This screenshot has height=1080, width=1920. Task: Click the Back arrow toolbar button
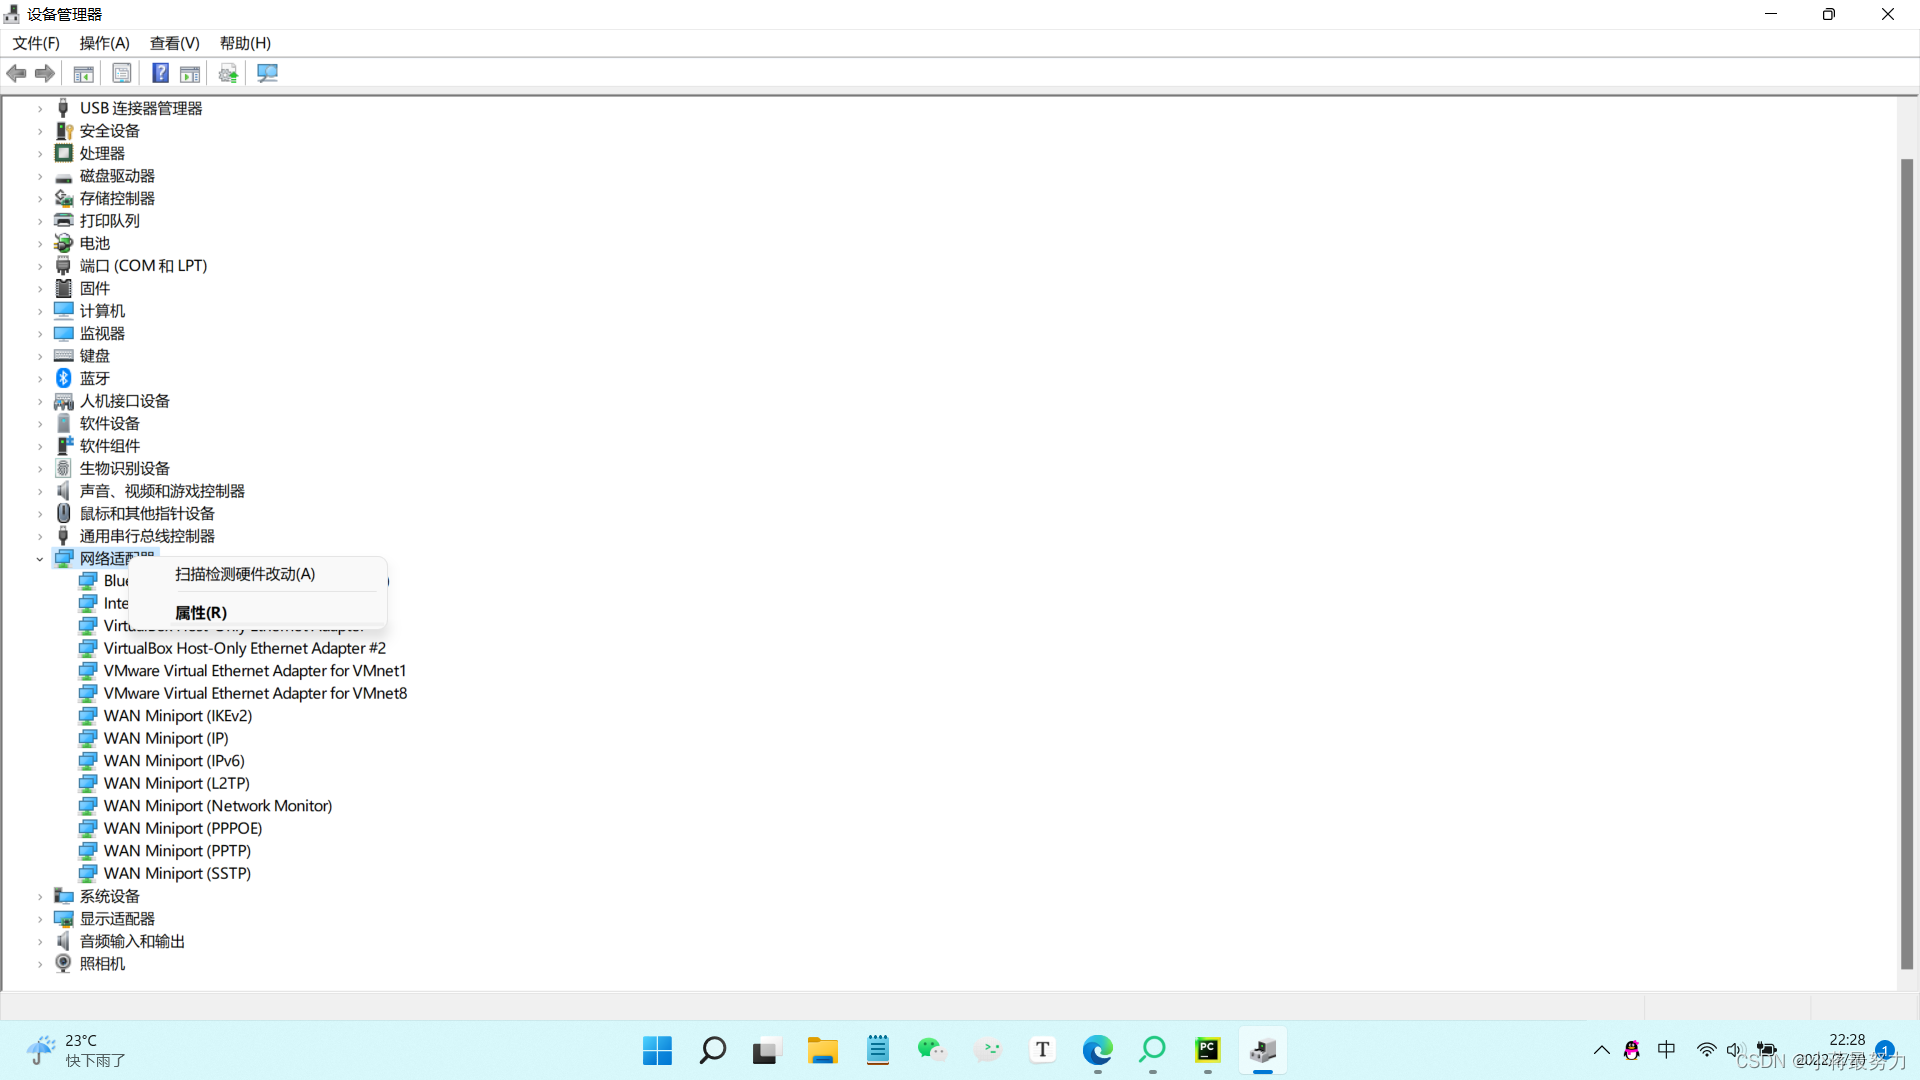(16, 73)
